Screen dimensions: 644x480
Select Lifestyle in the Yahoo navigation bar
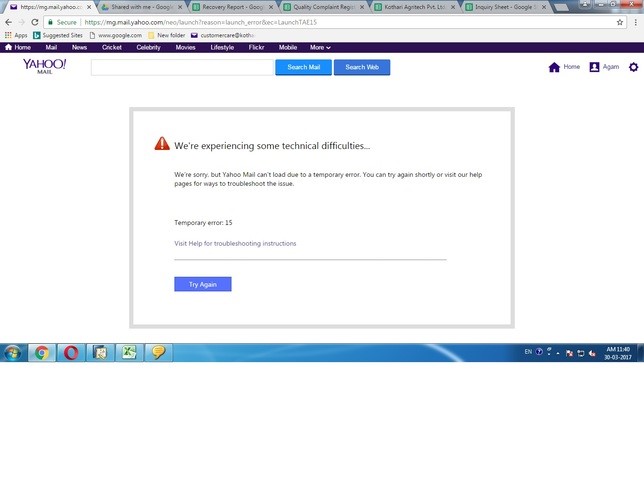[222, 47]
